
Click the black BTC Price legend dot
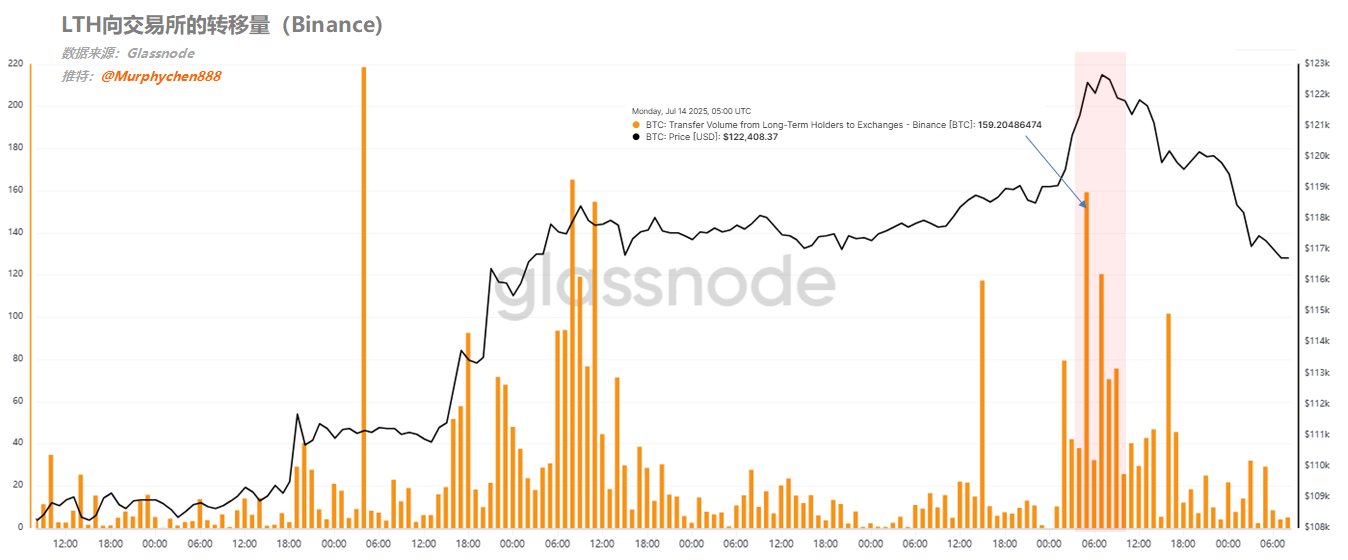tap(637, 137)
